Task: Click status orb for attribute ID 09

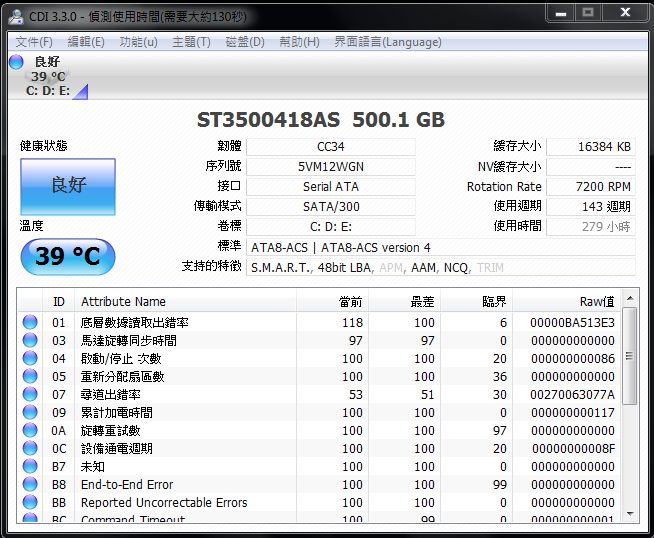Action: (x=30, y=412)
